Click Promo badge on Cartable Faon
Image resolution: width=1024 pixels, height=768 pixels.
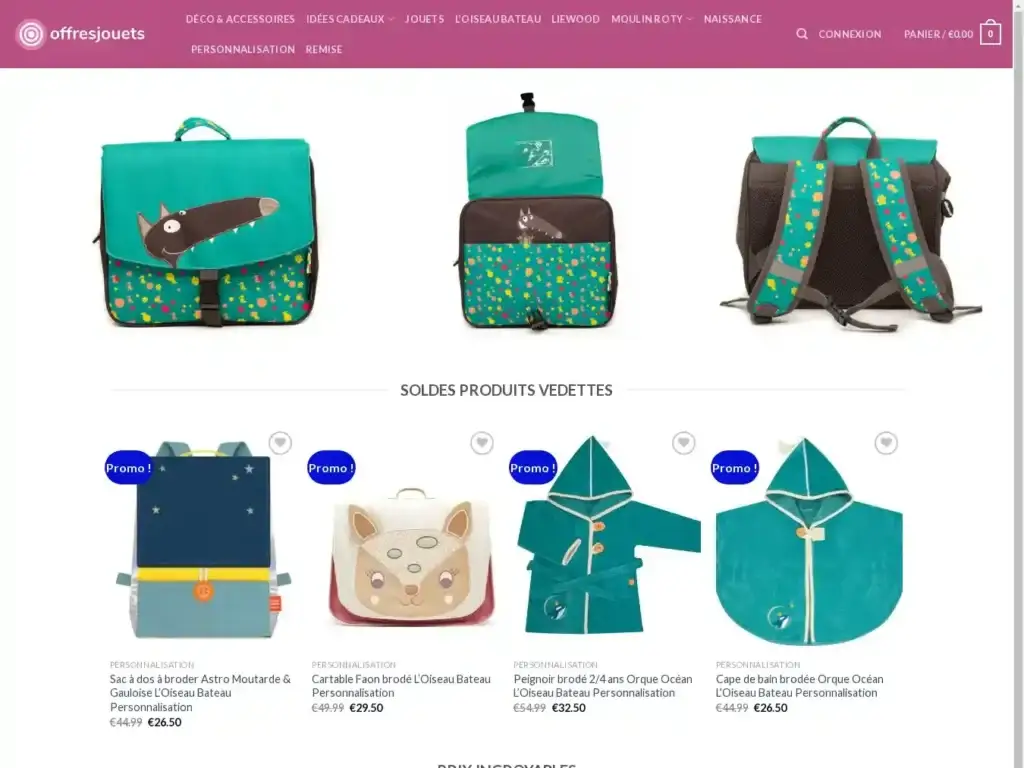(x=331, y=468)
